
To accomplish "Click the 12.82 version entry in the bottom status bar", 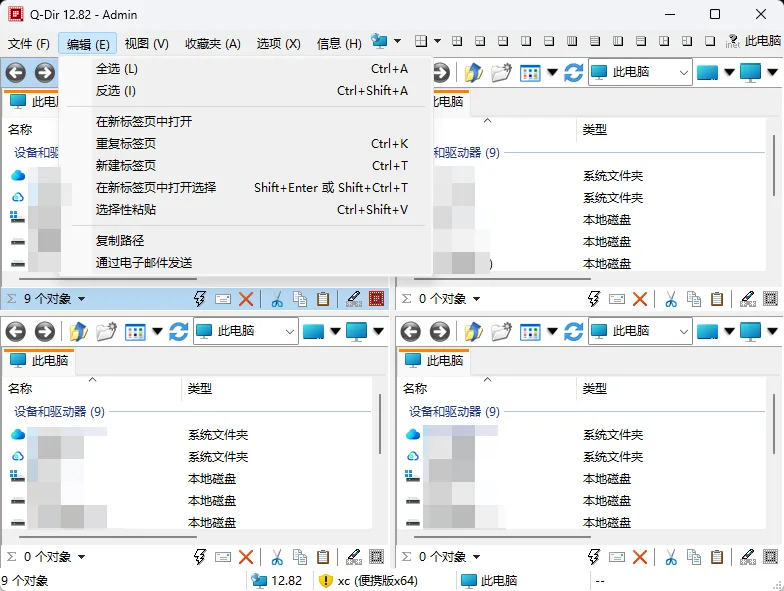I will [276, 580].
